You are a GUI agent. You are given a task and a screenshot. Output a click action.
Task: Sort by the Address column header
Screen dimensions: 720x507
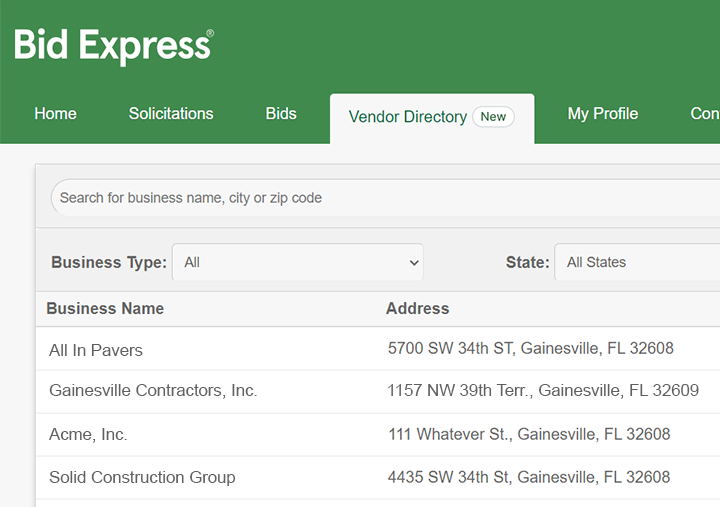tap(417, 308)
